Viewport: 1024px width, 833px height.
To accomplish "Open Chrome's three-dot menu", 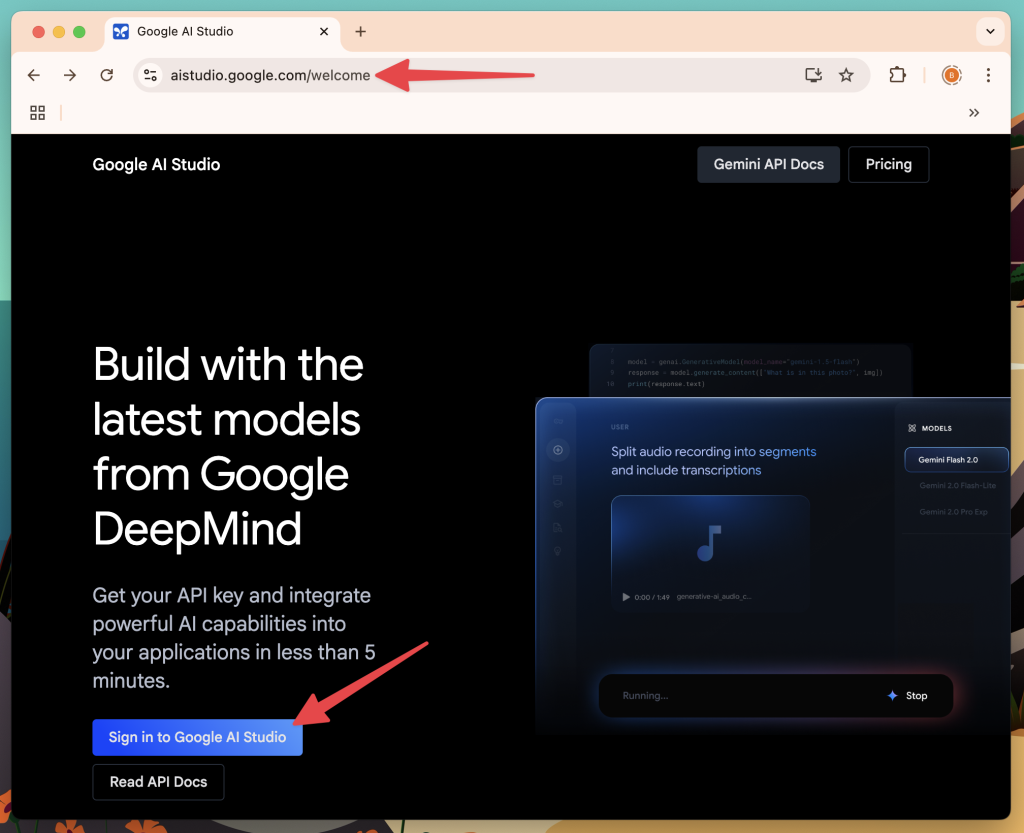I will 988,75.
